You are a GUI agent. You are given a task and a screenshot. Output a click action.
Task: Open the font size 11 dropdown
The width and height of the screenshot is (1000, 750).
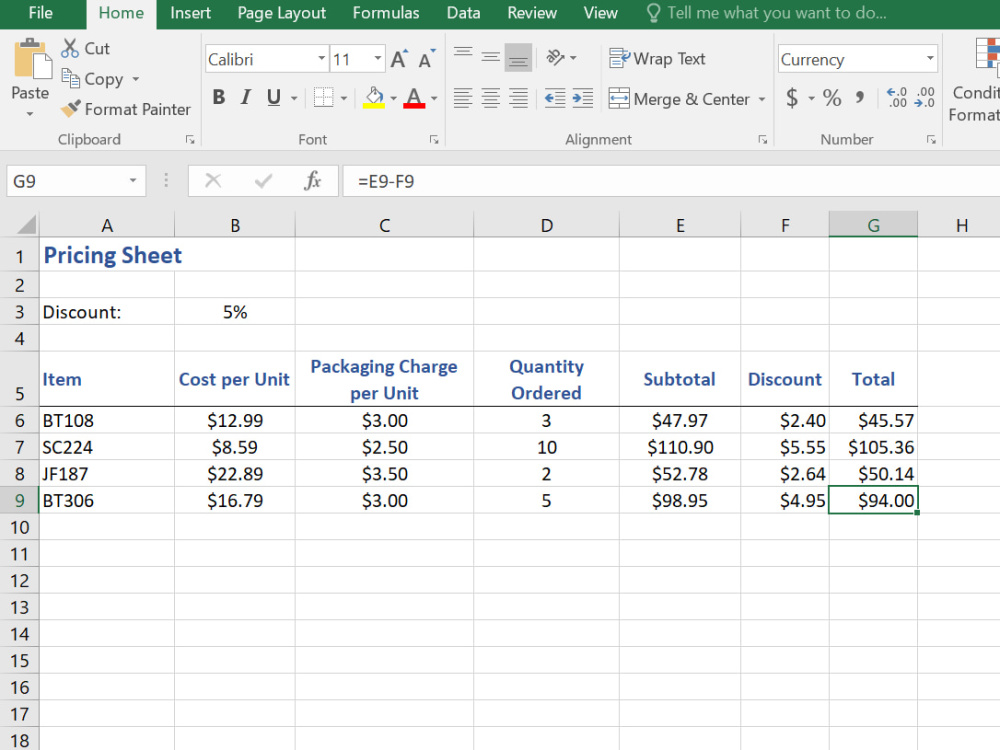coord(378,59)
